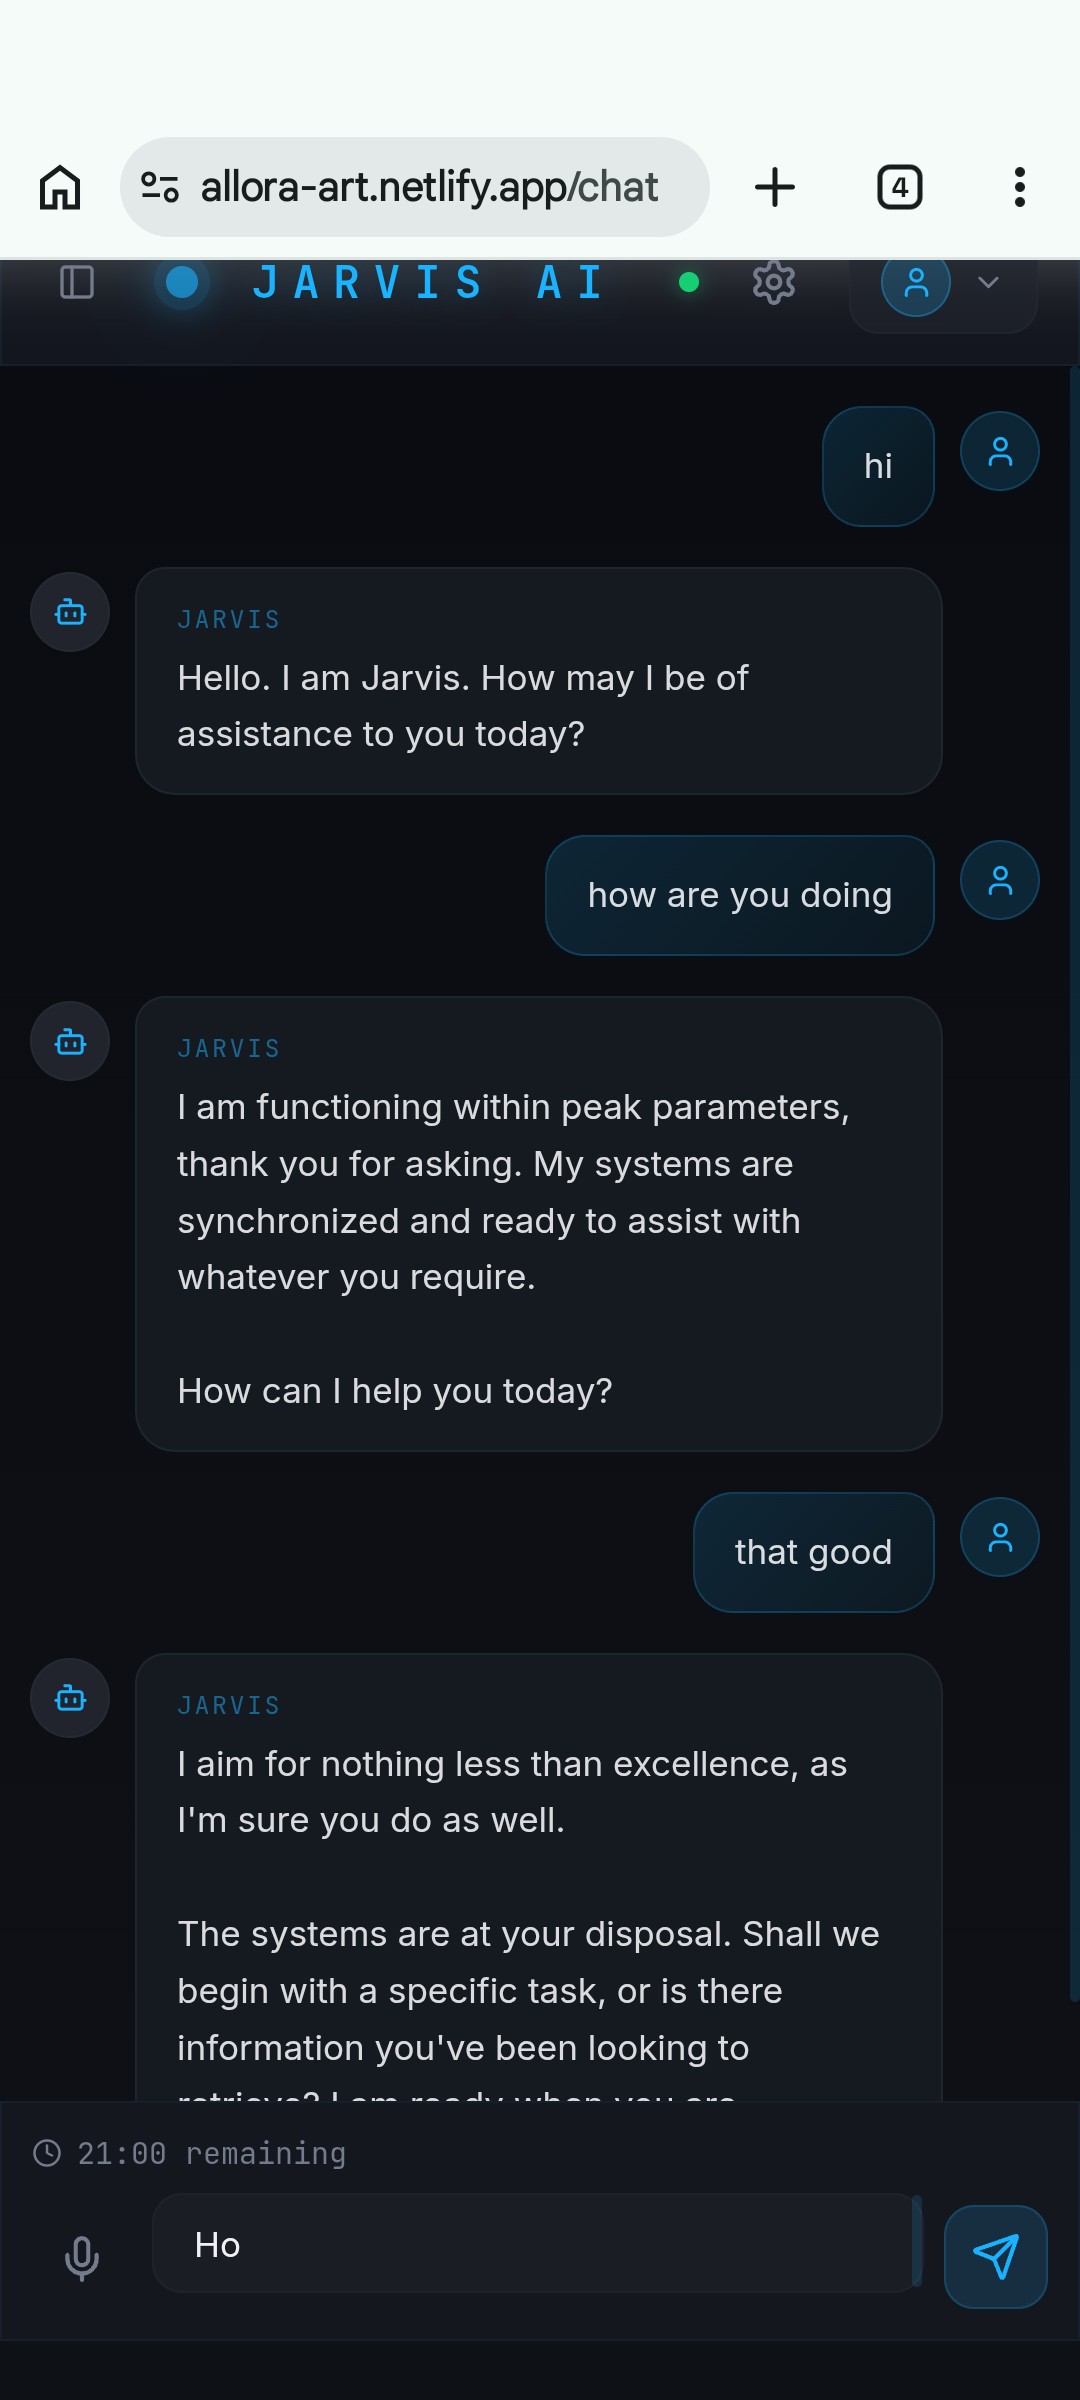The image size is (1080, 2400).
Task: Click the "that good" message bubble
Action: point(814,1552)
